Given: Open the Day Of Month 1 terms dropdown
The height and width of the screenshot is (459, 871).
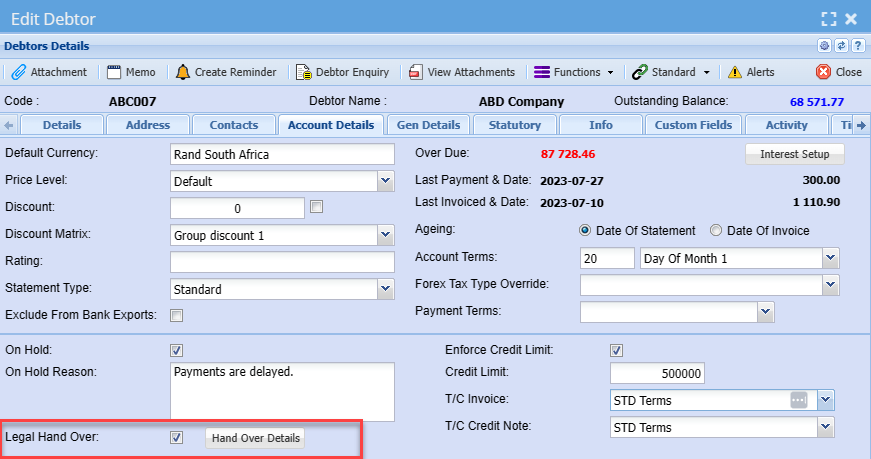Looking at the screenshot, I should pos(830,258).
